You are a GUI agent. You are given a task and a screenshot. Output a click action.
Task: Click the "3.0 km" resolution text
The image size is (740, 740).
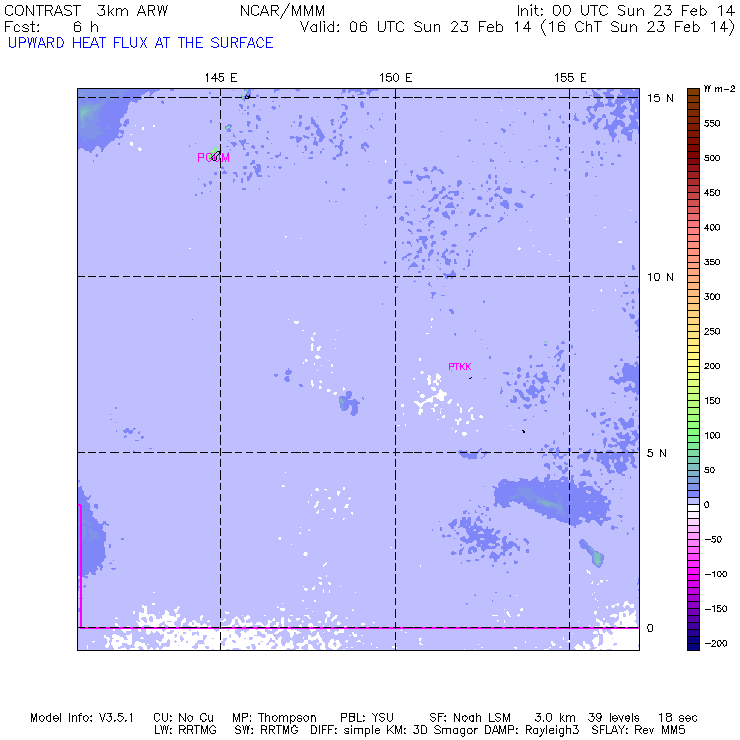pyautogui.click(x=555, y=718)
